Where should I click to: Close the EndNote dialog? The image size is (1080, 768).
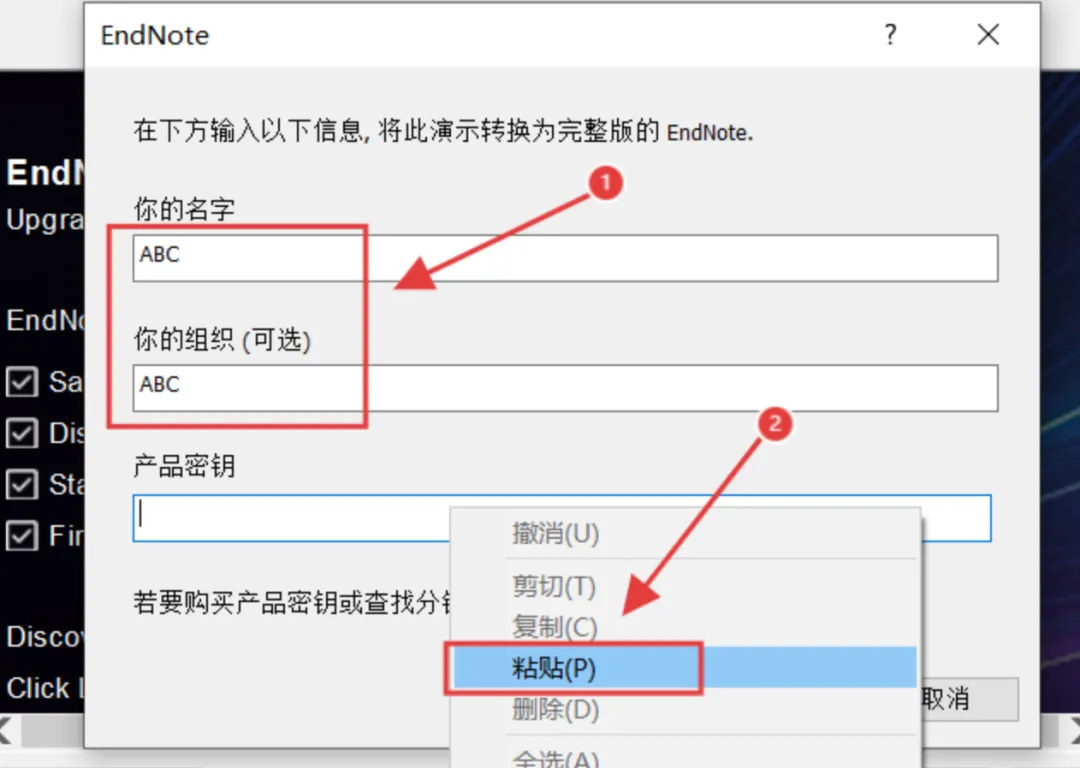pos(988,34)
